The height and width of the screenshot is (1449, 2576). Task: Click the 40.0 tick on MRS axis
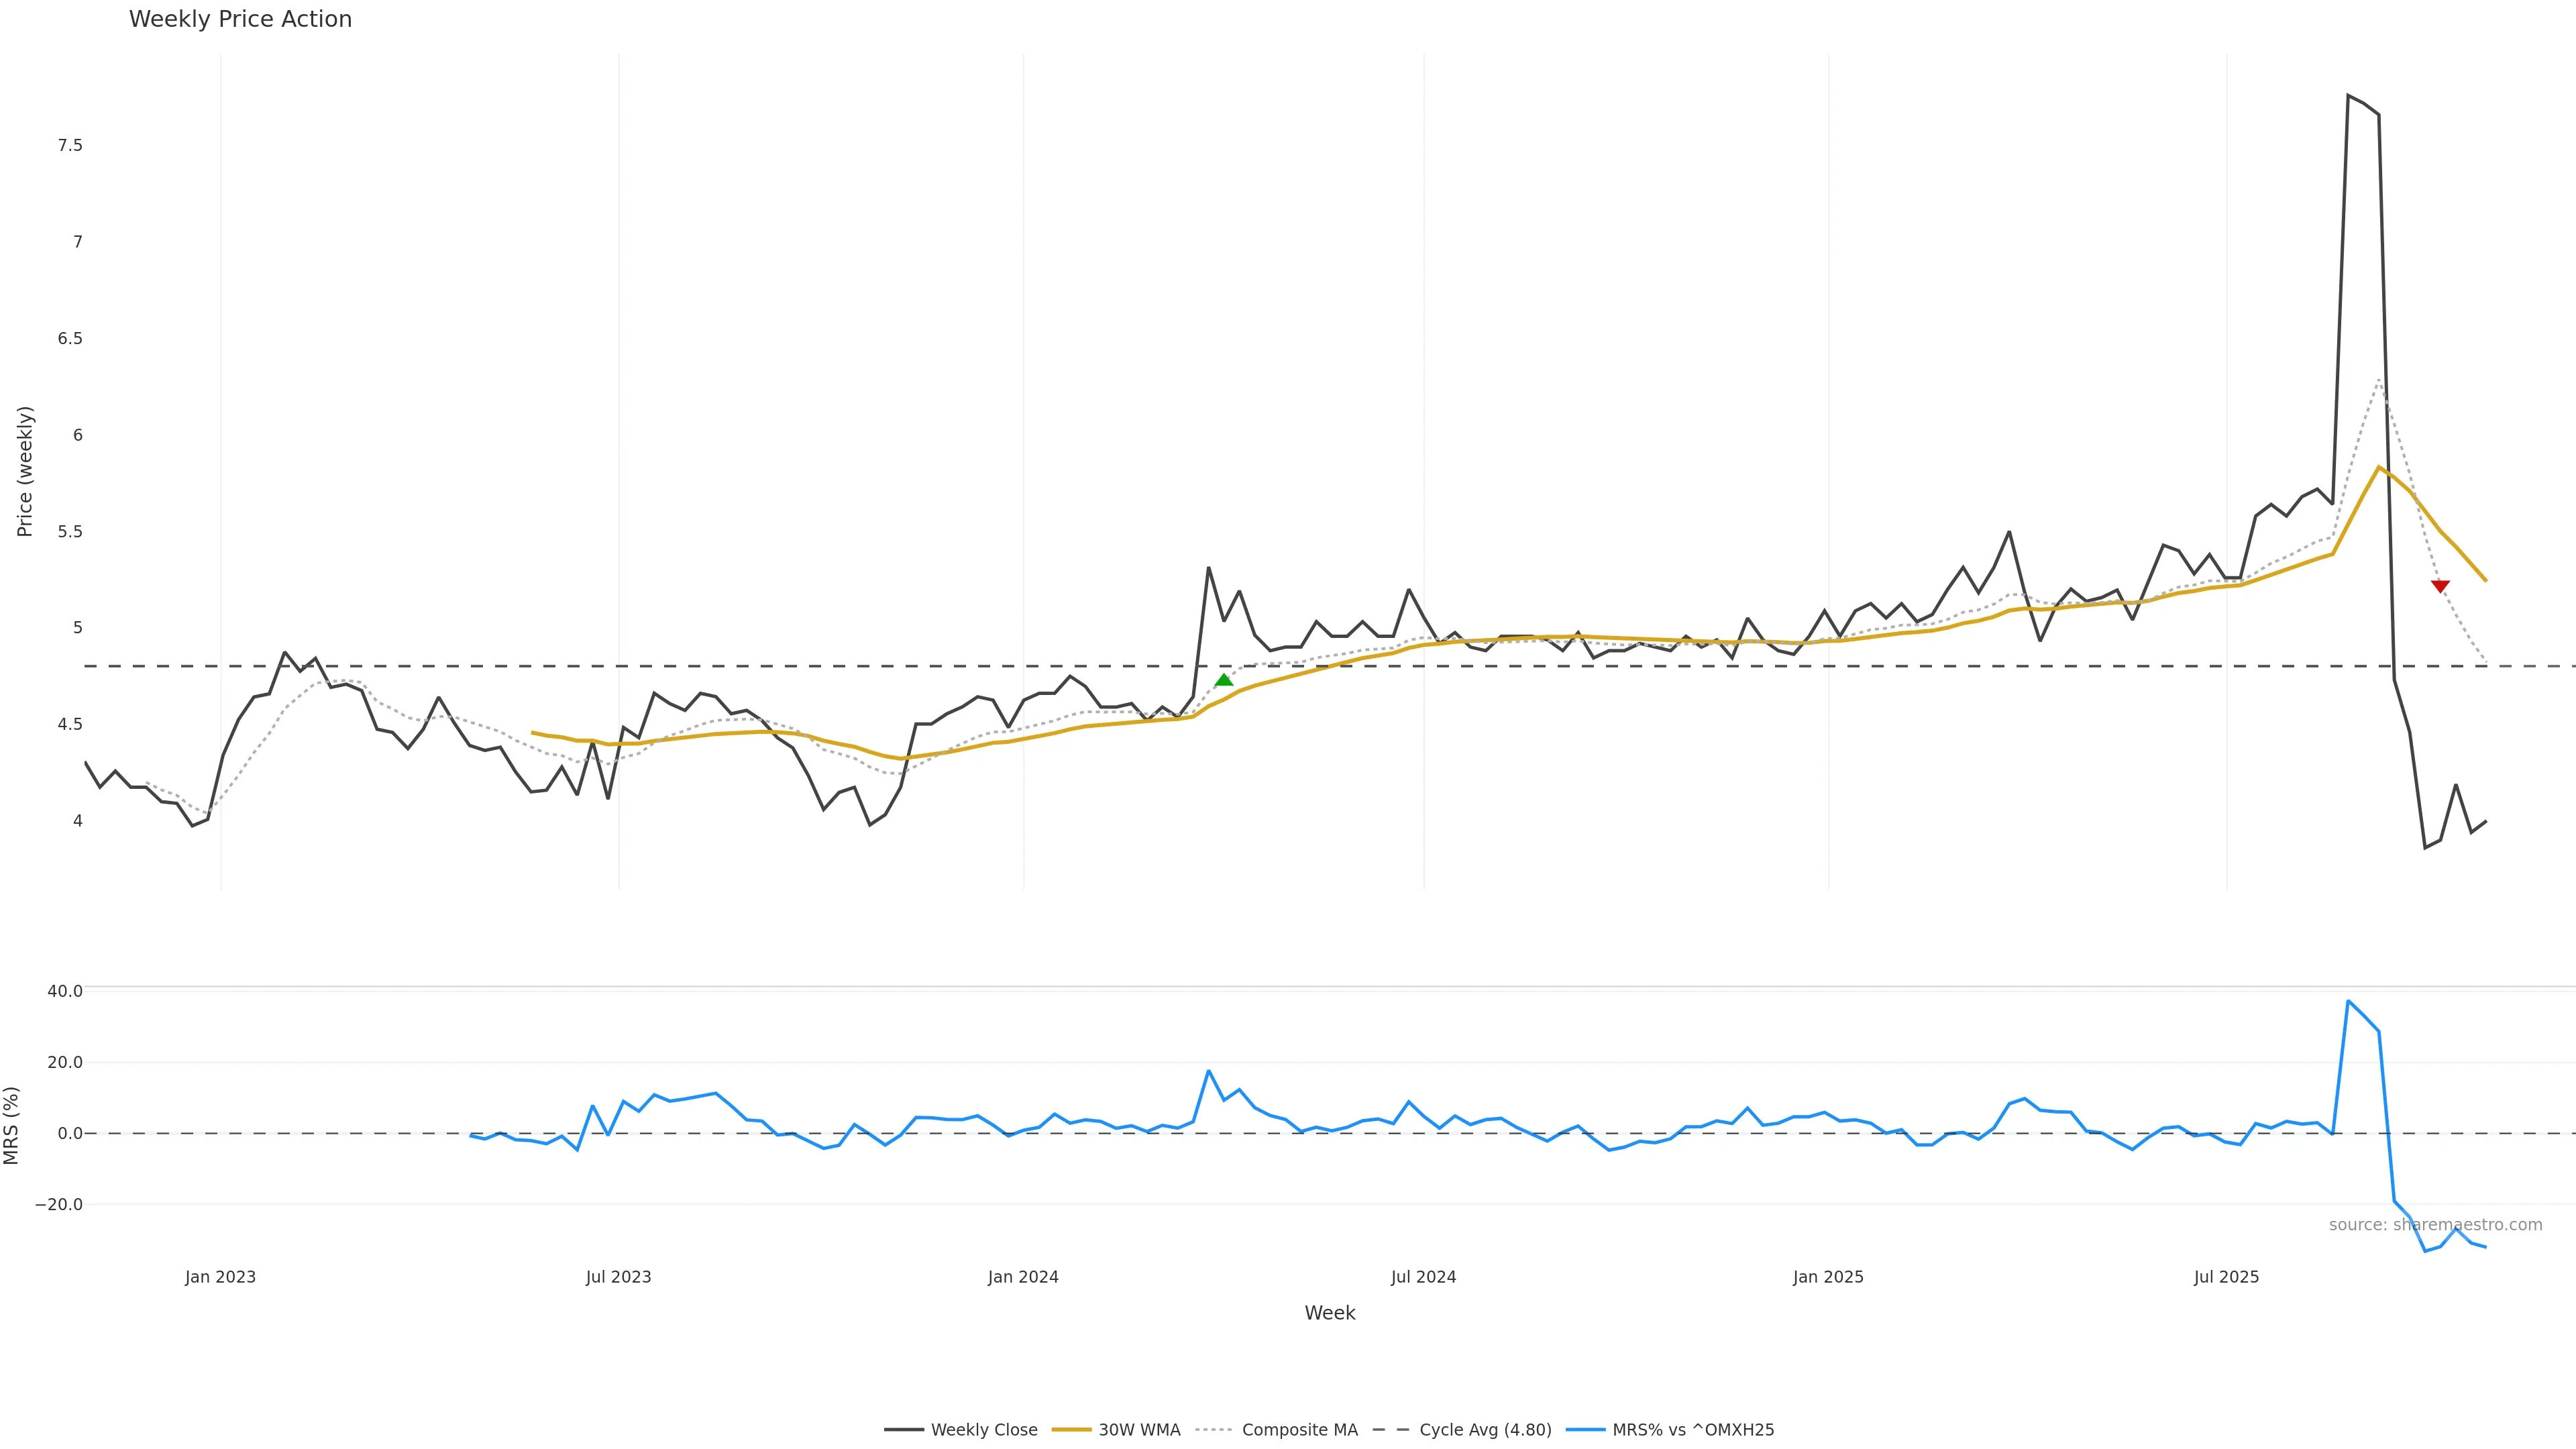[x=65, y=991]
